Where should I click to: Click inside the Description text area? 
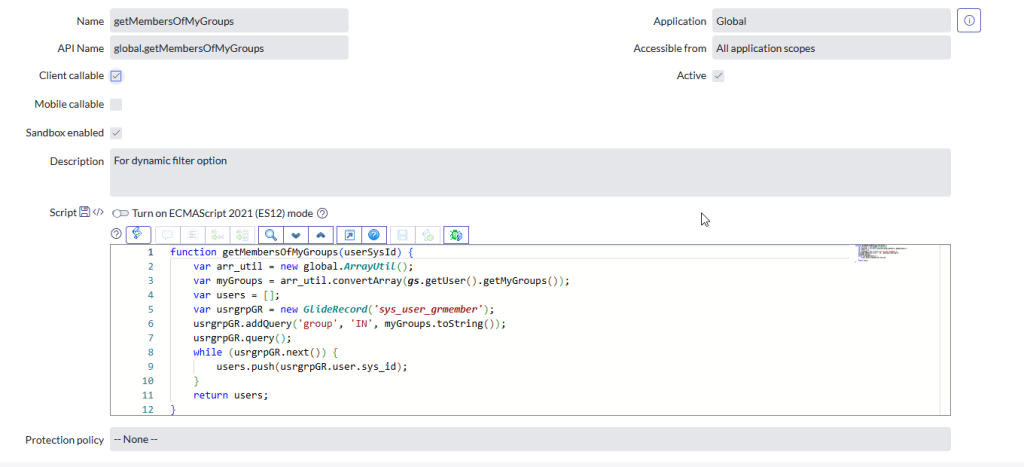529,172
